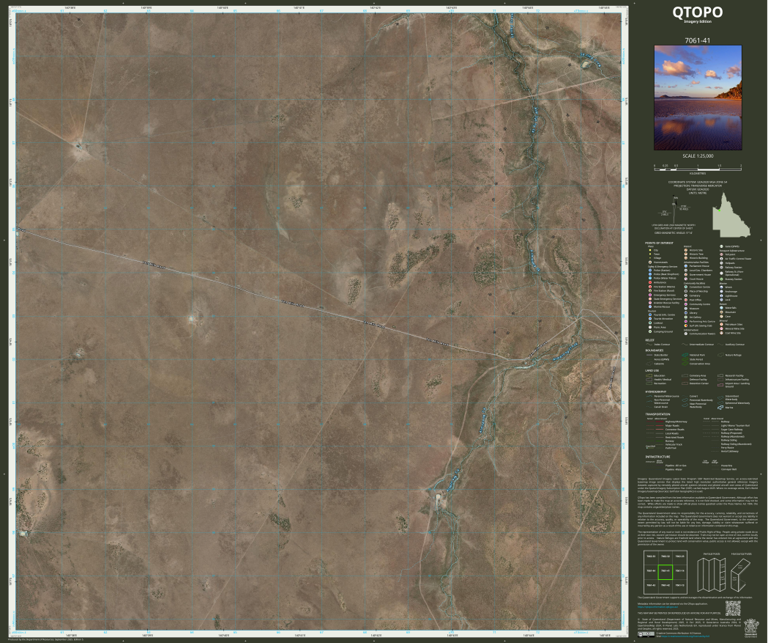Screen dimensions: 768x643
Task: Select the green highlighted index grid cell
Action: coord(666,572)
